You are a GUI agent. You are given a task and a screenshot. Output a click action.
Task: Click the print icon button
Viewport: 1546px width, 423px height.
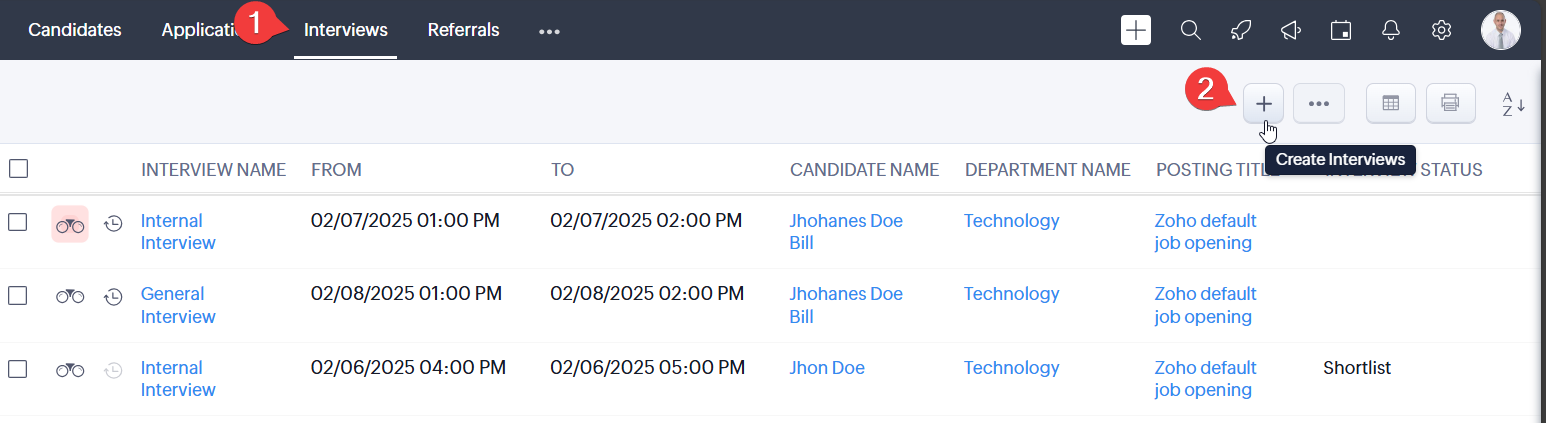tap(1451, 103)
